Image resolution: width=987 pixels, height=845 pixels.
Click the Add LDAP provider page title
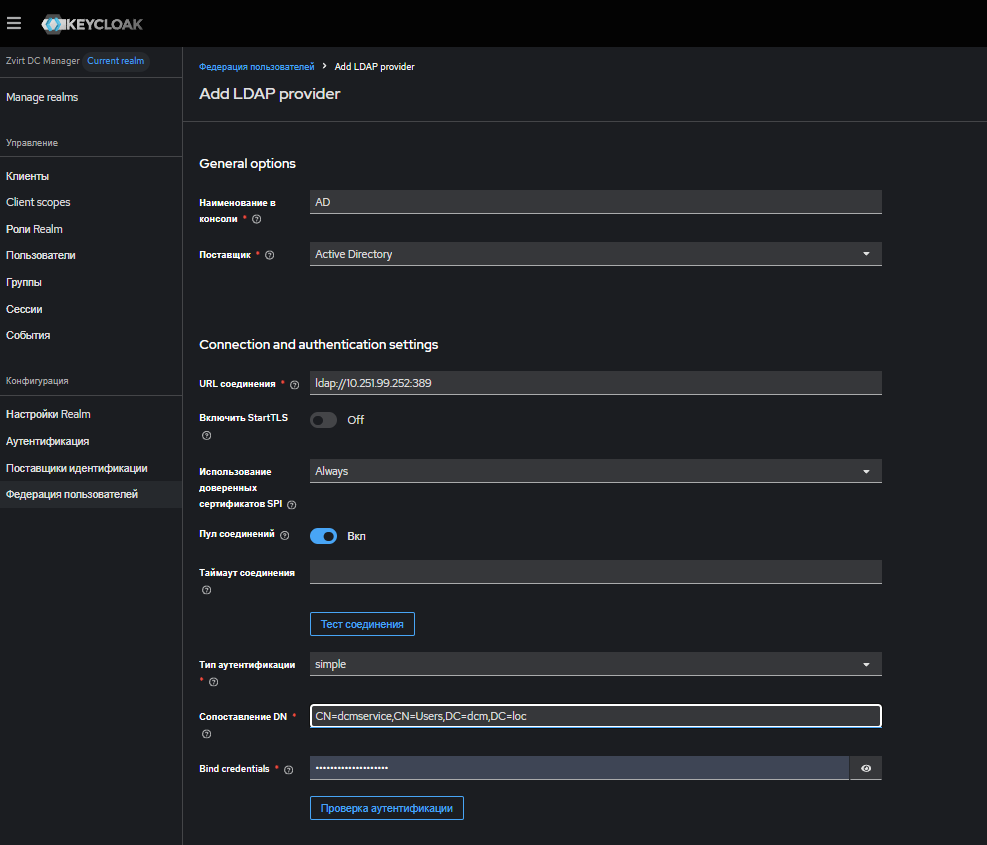click(x=270, y=94)
